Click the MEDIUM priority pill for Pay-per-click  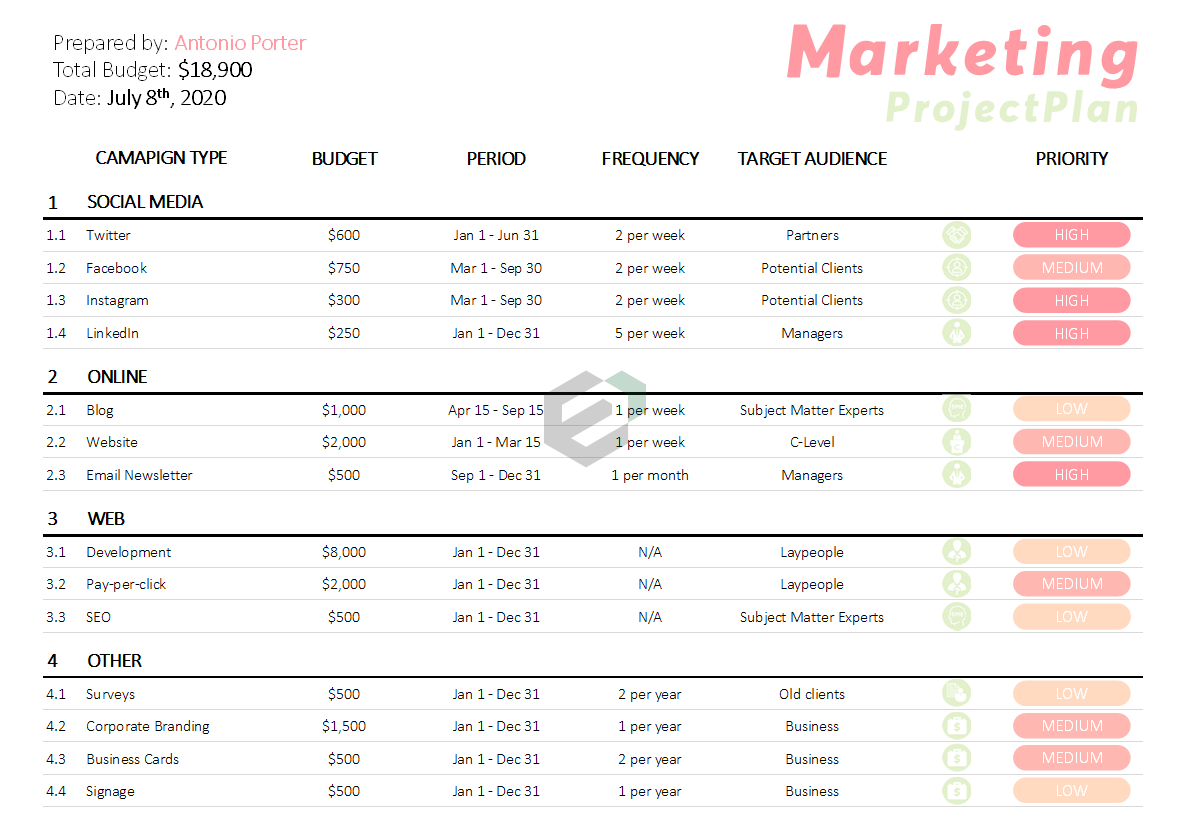pos(1071,584)
